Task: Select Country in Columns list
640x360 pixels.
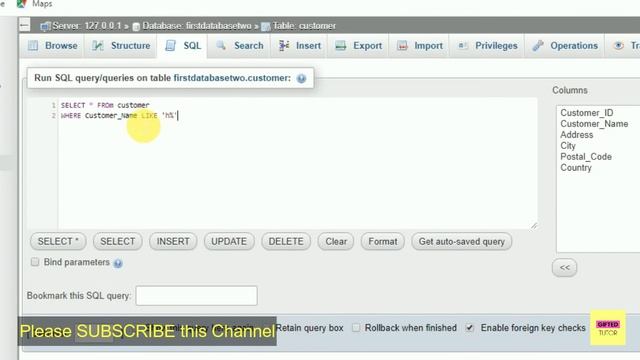Action: (576, 168)
